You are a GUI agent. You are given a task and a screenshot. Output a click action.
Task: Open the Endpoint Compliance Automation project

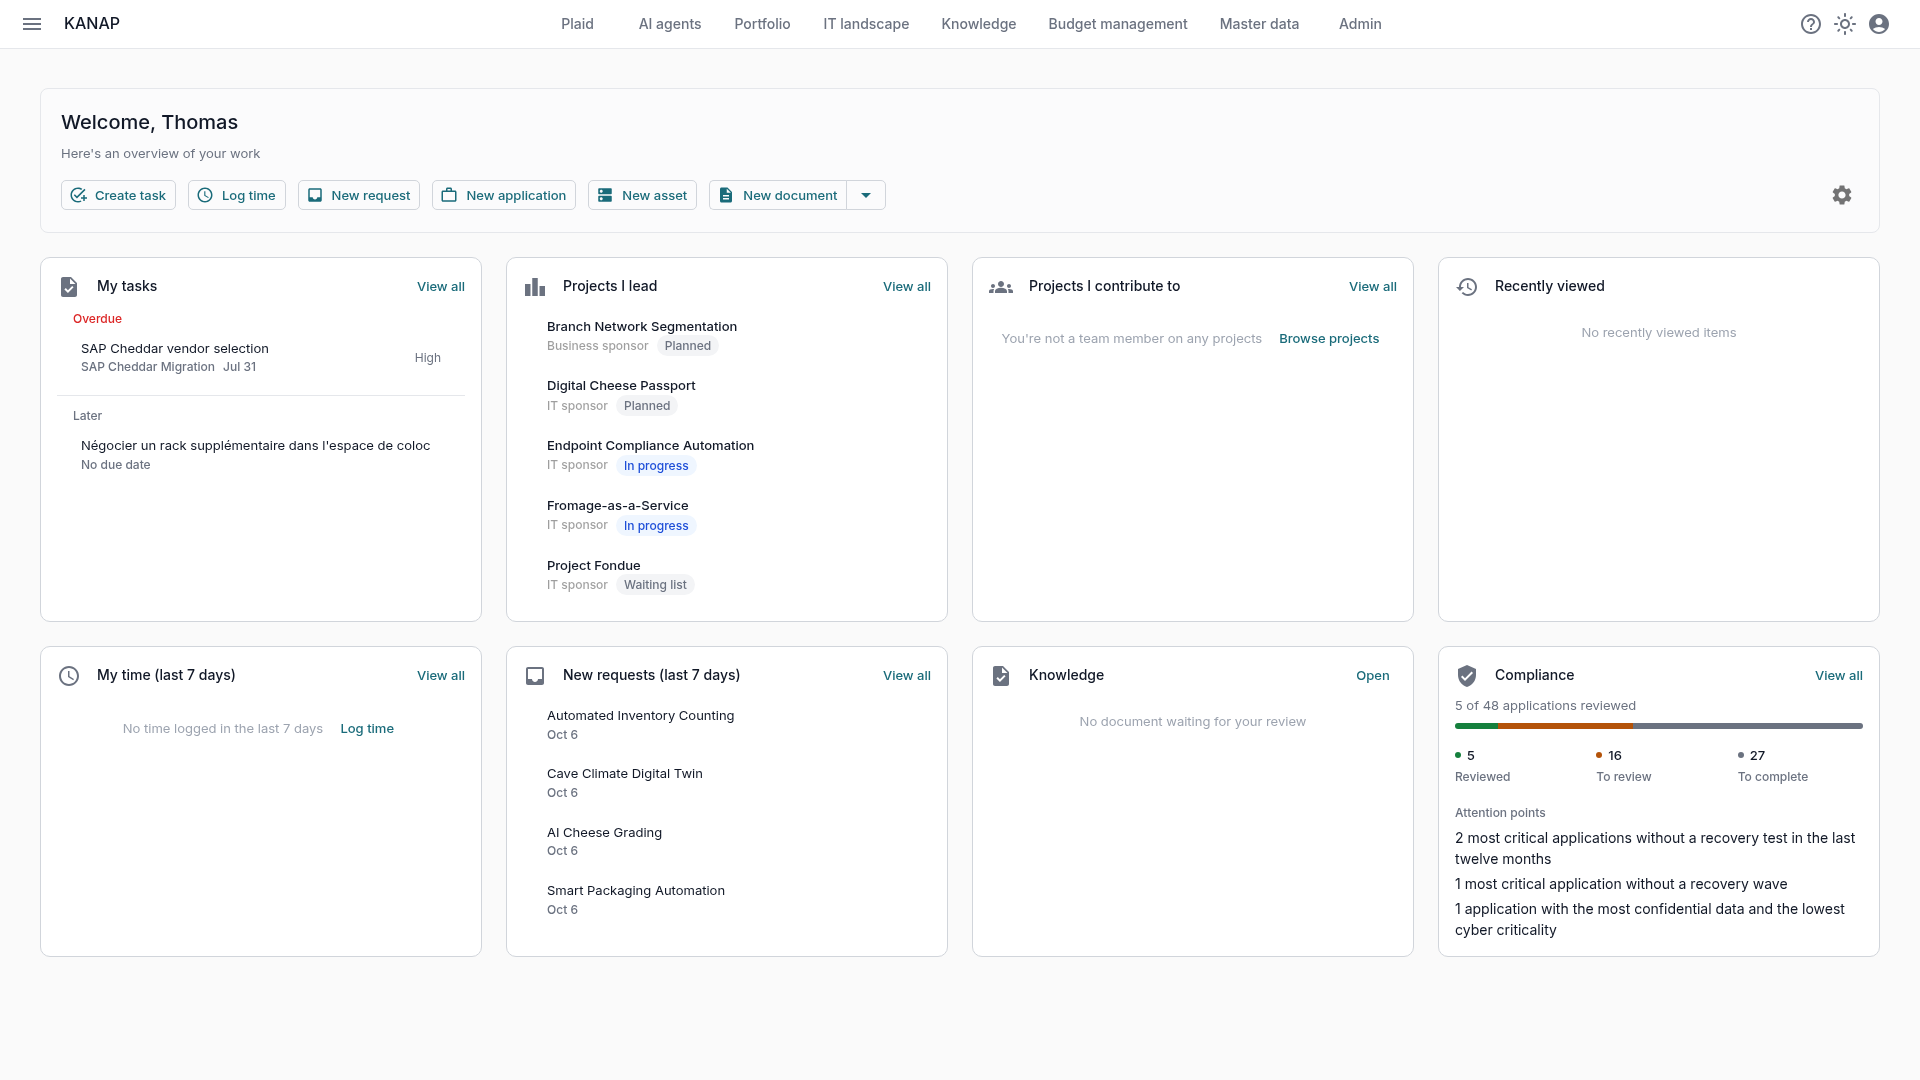727,456
